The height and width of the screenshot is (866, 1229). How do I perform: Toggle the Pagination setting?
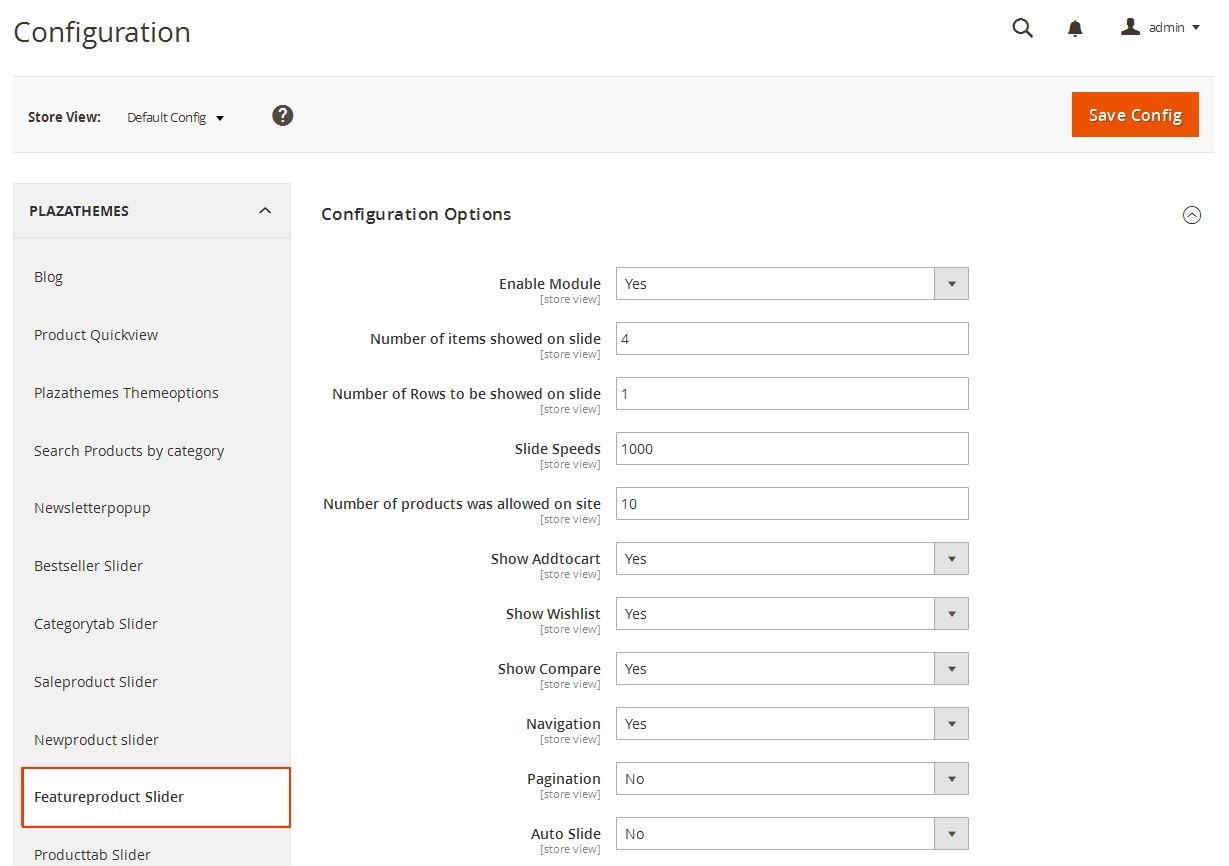coord(950,778)
